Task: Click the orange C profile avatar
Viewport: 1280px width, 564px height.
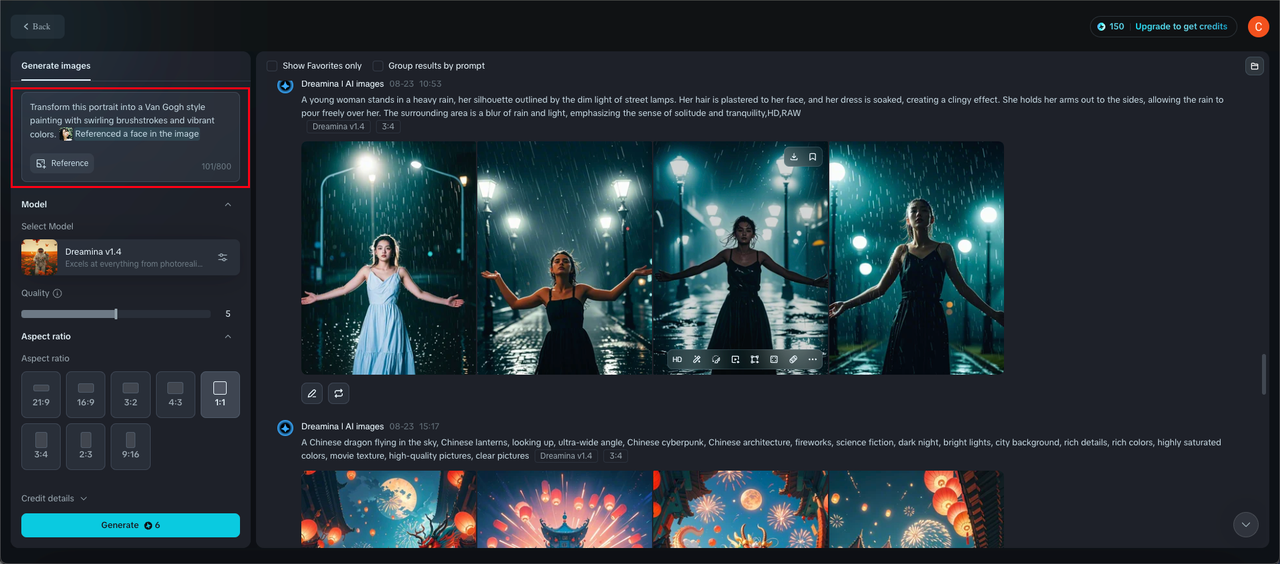Action: 1258,27
